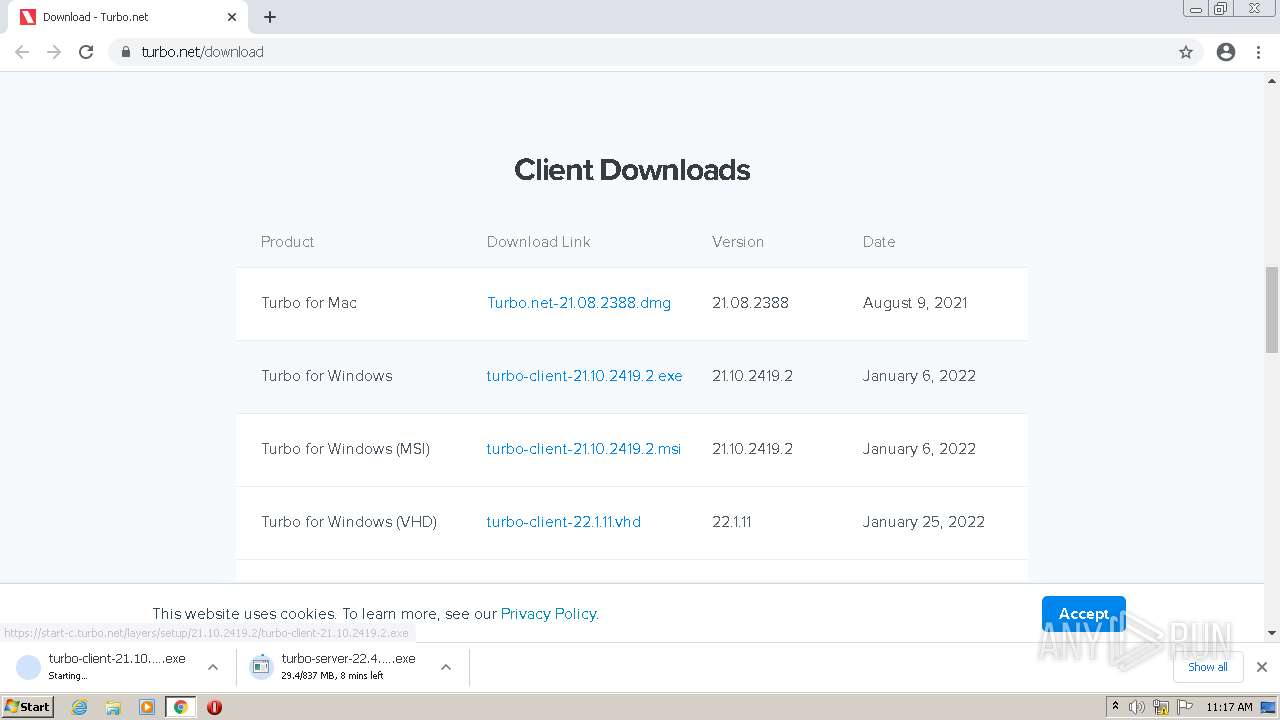
Task: Click Chrome taskbar icon
Action: 180,707
